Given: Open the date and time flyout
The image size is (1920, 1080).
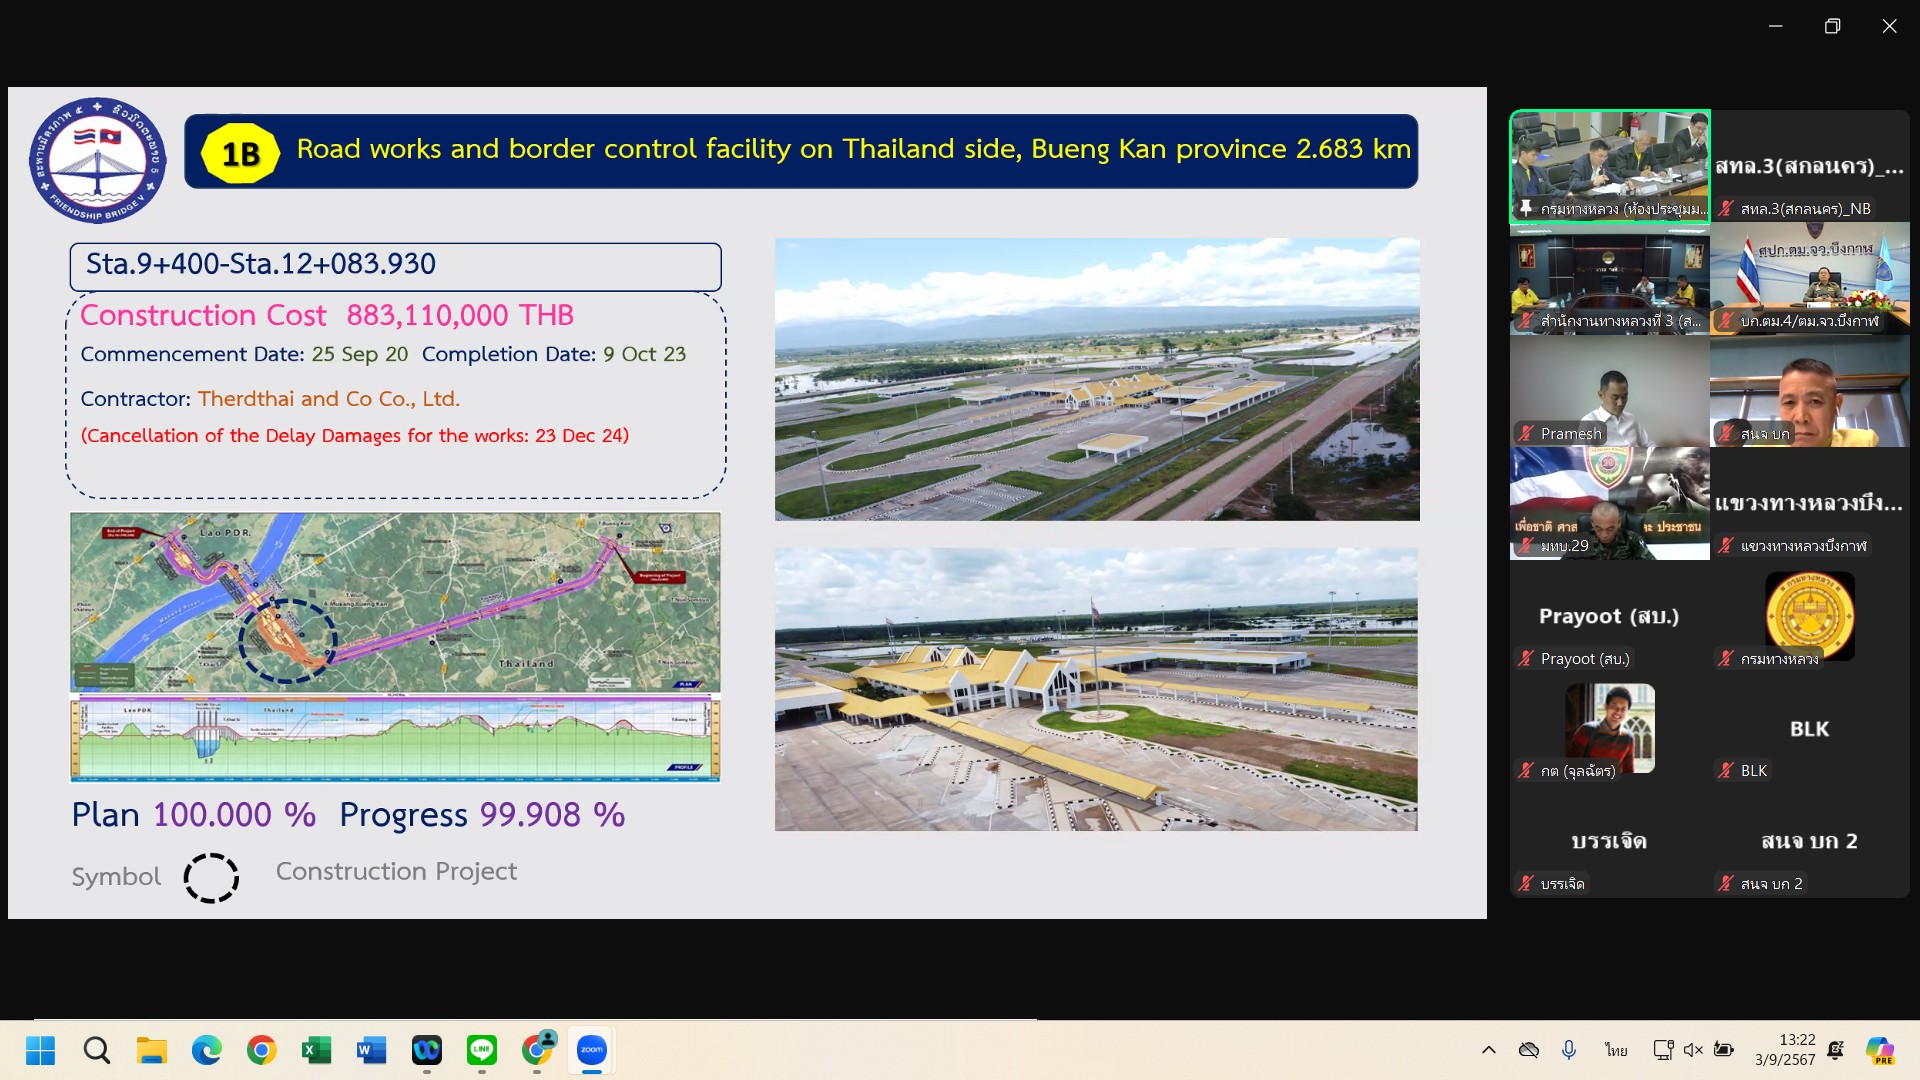Looking at the screenshot, I should point(1786,1049).
